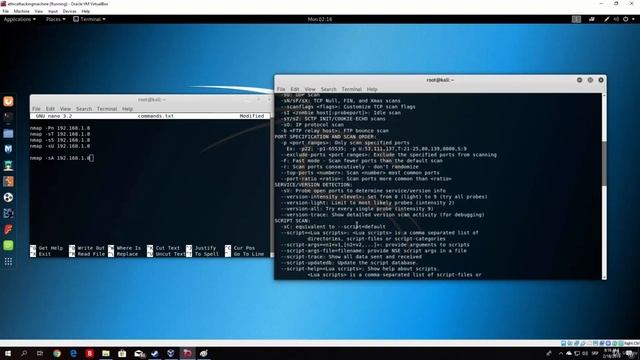Open Terminal menu in nano terminal window
640x360 pixels.
click(107, 109)
